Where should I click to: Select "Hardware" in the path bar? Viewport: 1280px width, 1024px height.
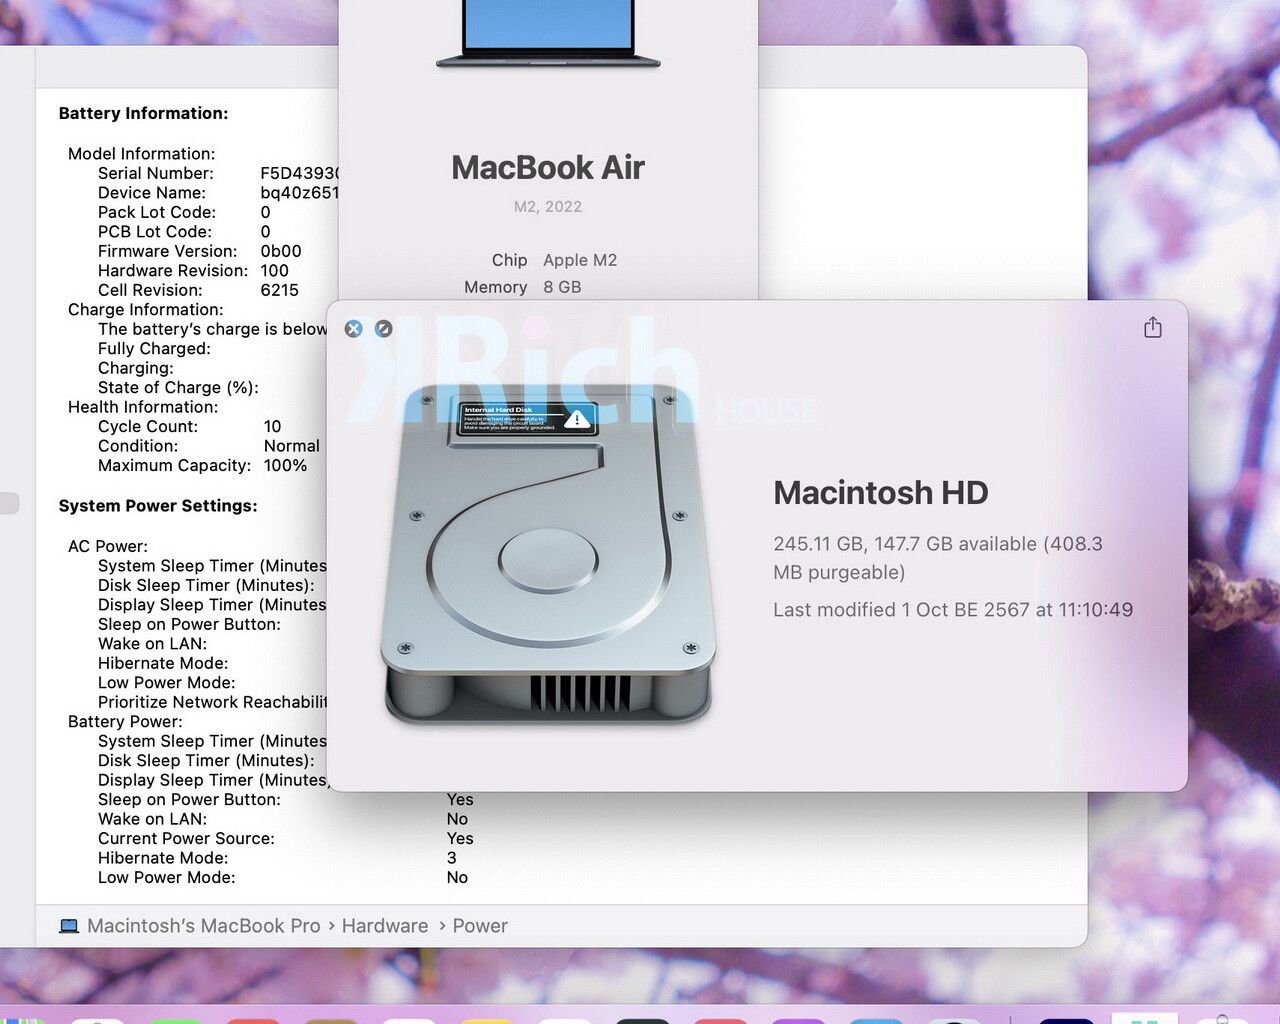[385, 926]
